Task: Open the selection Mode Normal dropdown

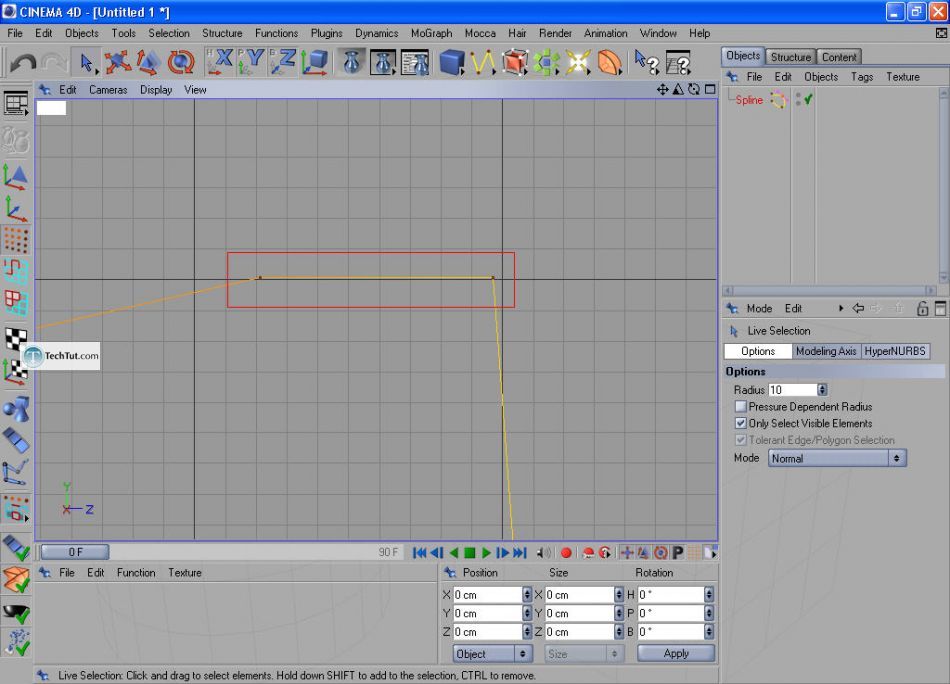Action: [x=837, y=458]
